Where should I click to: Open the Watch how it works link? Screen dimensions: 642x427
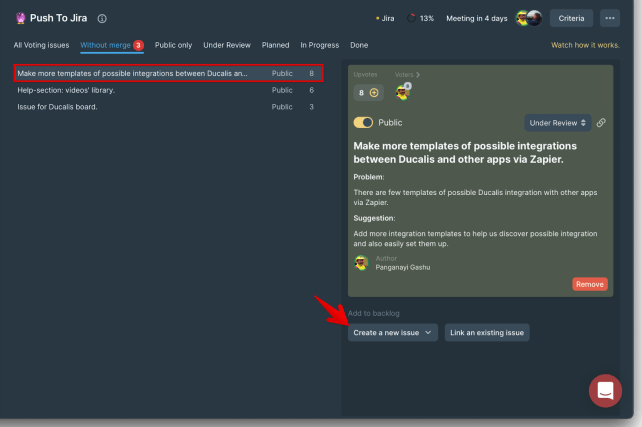click(x=585, y=45)
